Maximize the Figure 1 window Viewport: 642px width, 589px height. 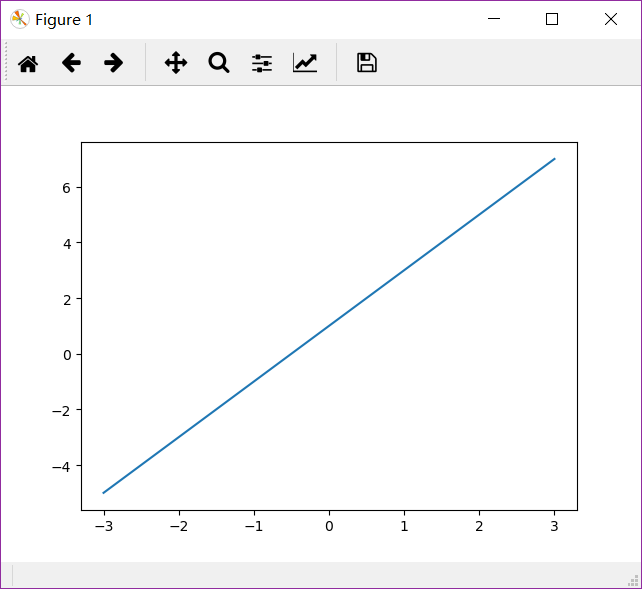click(552, 19)
